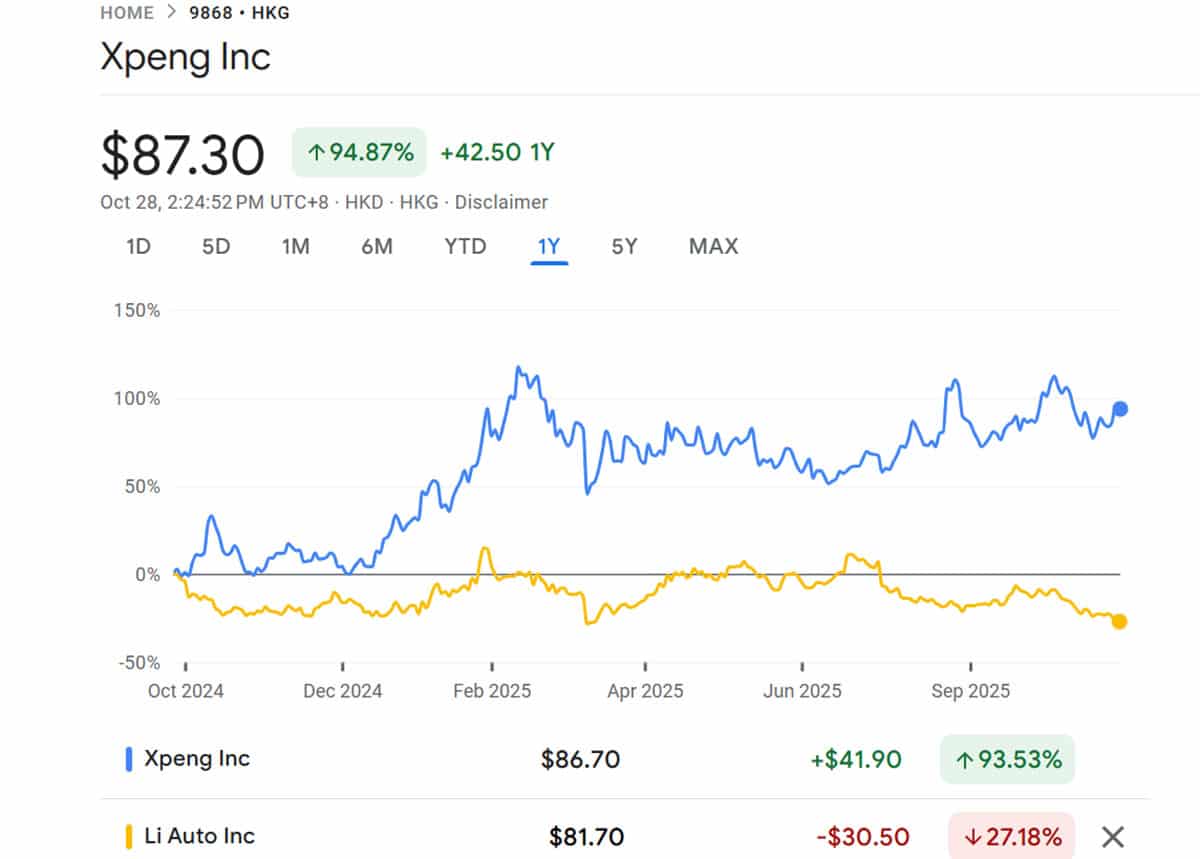The width and height of the screenshot is (1200, 859).
Task: Open the Disclaimer link
Action: click(501, 202)
